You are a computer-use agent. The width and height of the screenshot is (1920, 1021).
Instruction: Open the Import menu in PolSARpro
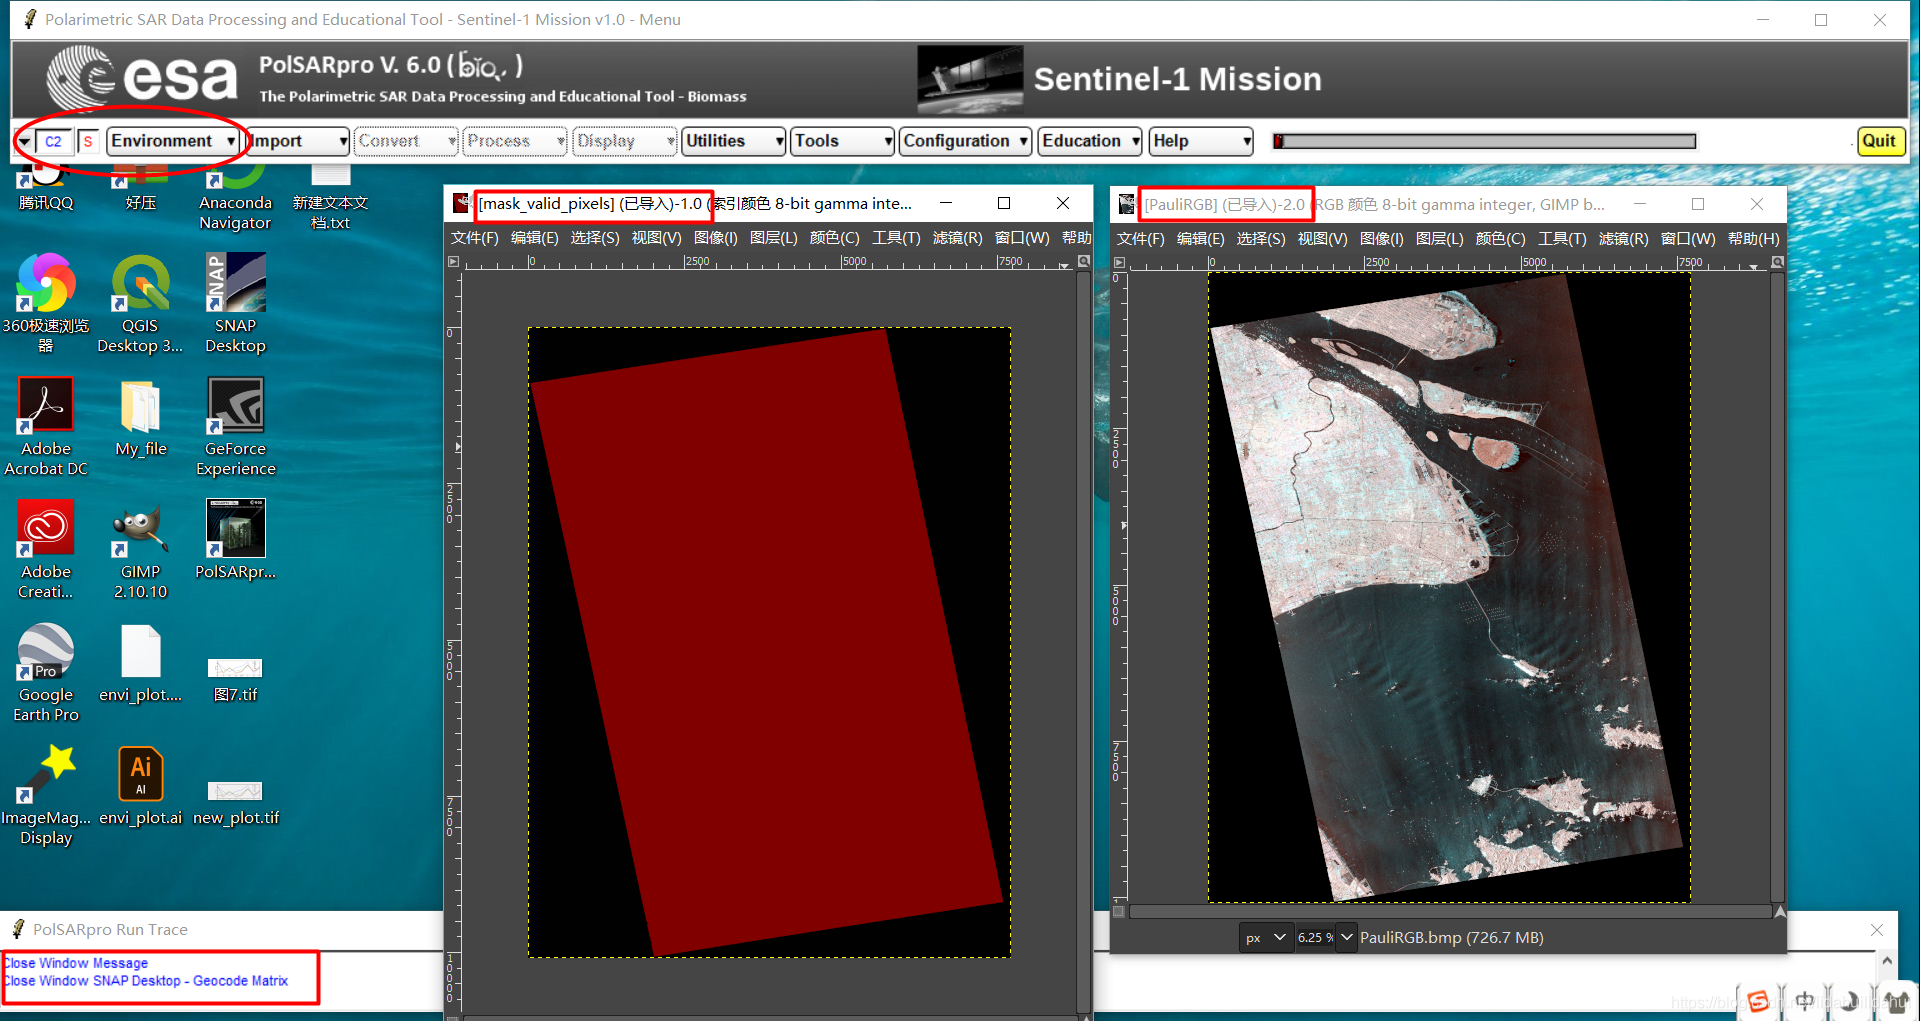point(297,141)
